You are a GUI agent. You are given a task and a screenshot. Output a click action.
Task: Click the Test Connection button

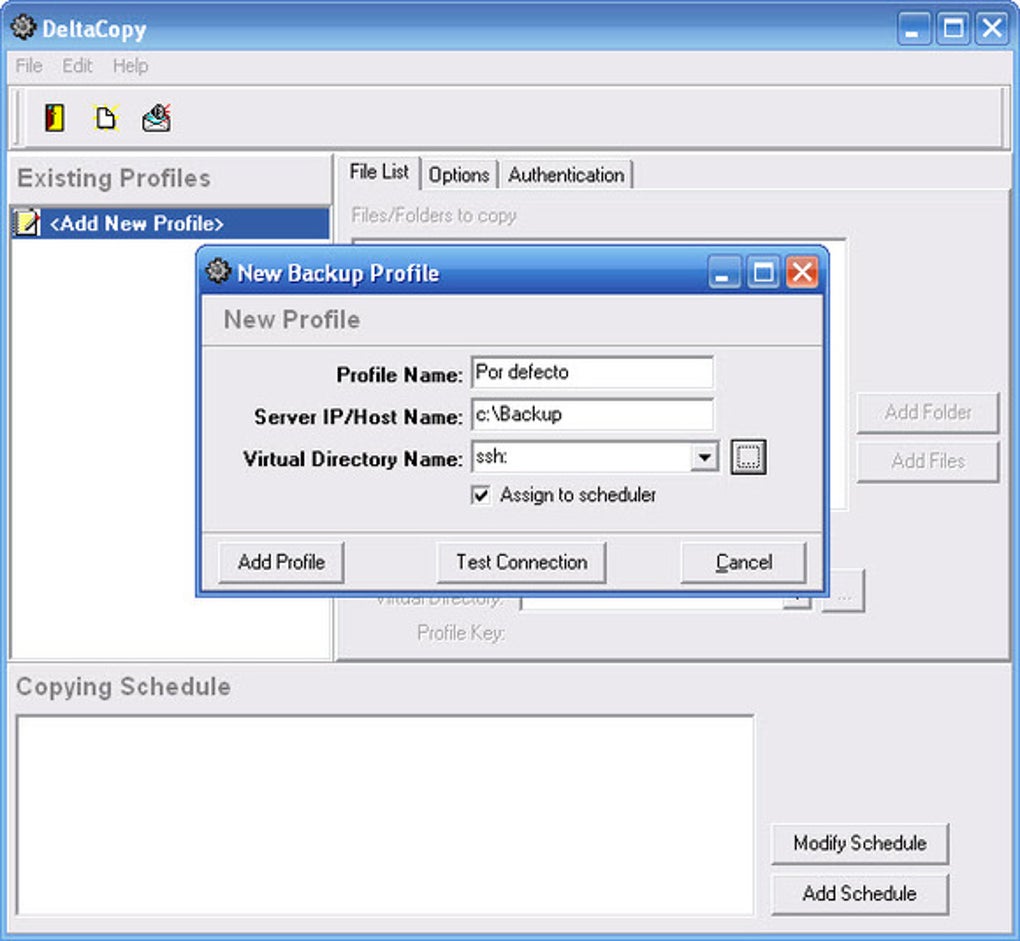[x=522, y=563]
